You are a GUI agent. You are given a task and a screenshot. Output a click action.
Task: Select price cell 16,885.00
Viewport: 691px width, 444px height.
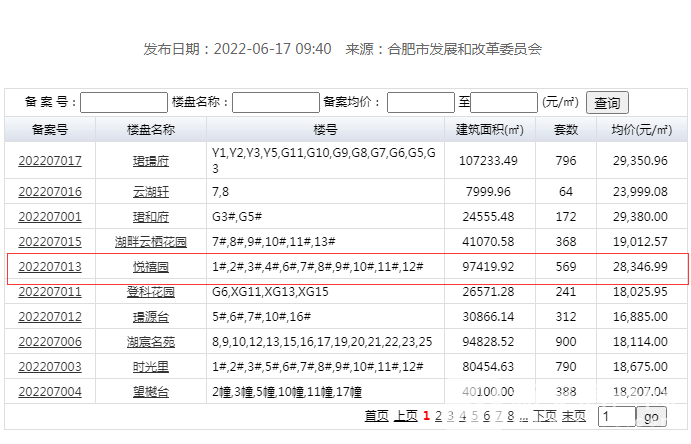coord(640,317)
